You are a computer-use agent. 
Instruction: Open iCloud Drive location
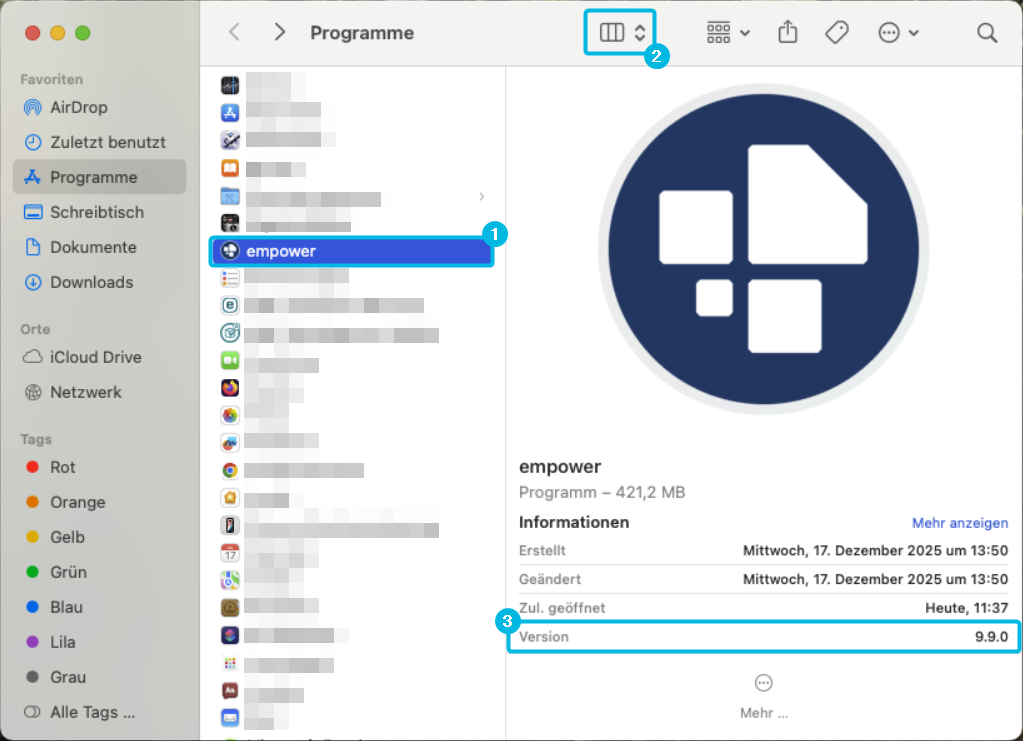(99, 357)
